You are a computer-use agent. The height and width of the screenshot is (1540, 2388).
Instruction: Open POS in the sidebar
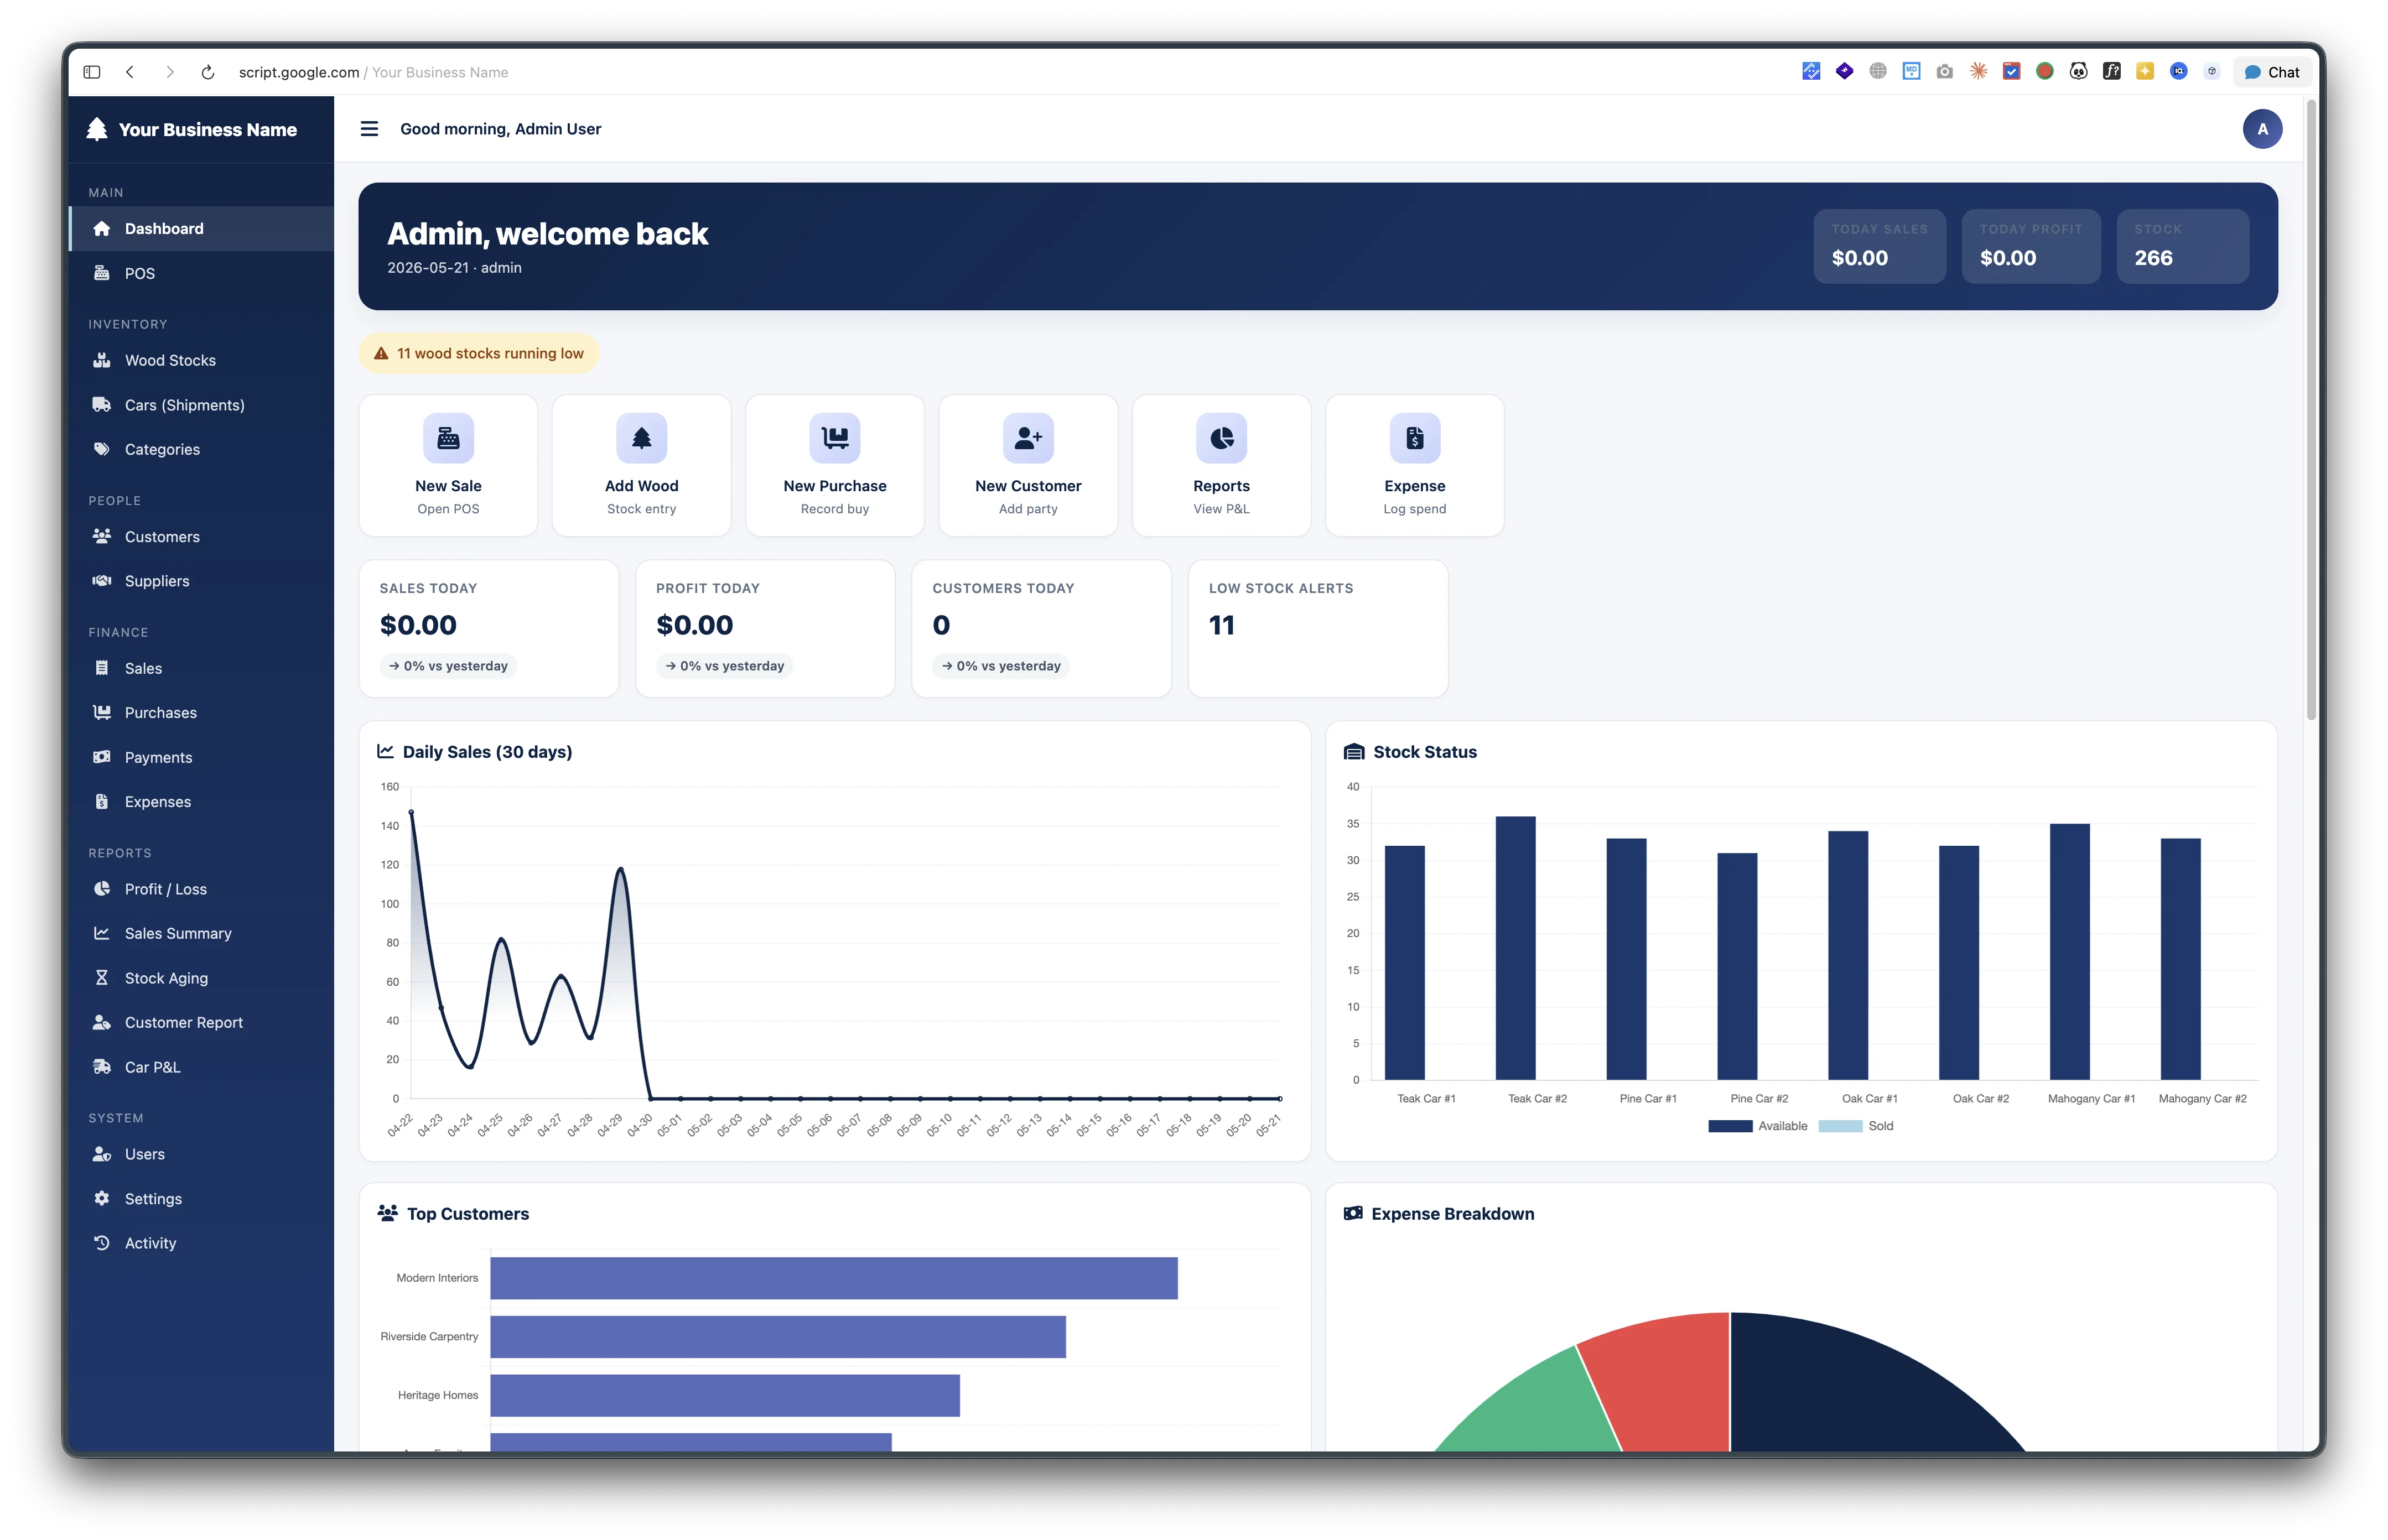point(201,273)
